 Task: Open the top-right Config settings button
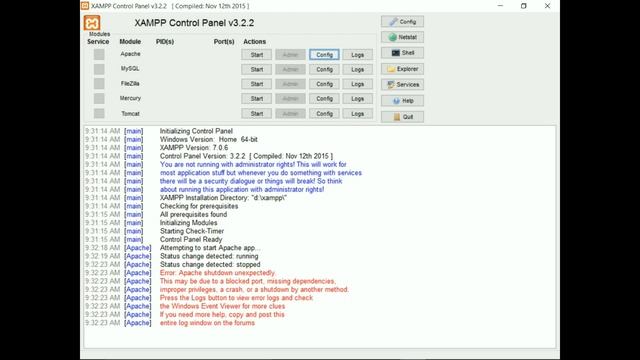pyautogui.click(x=402, y=22)
